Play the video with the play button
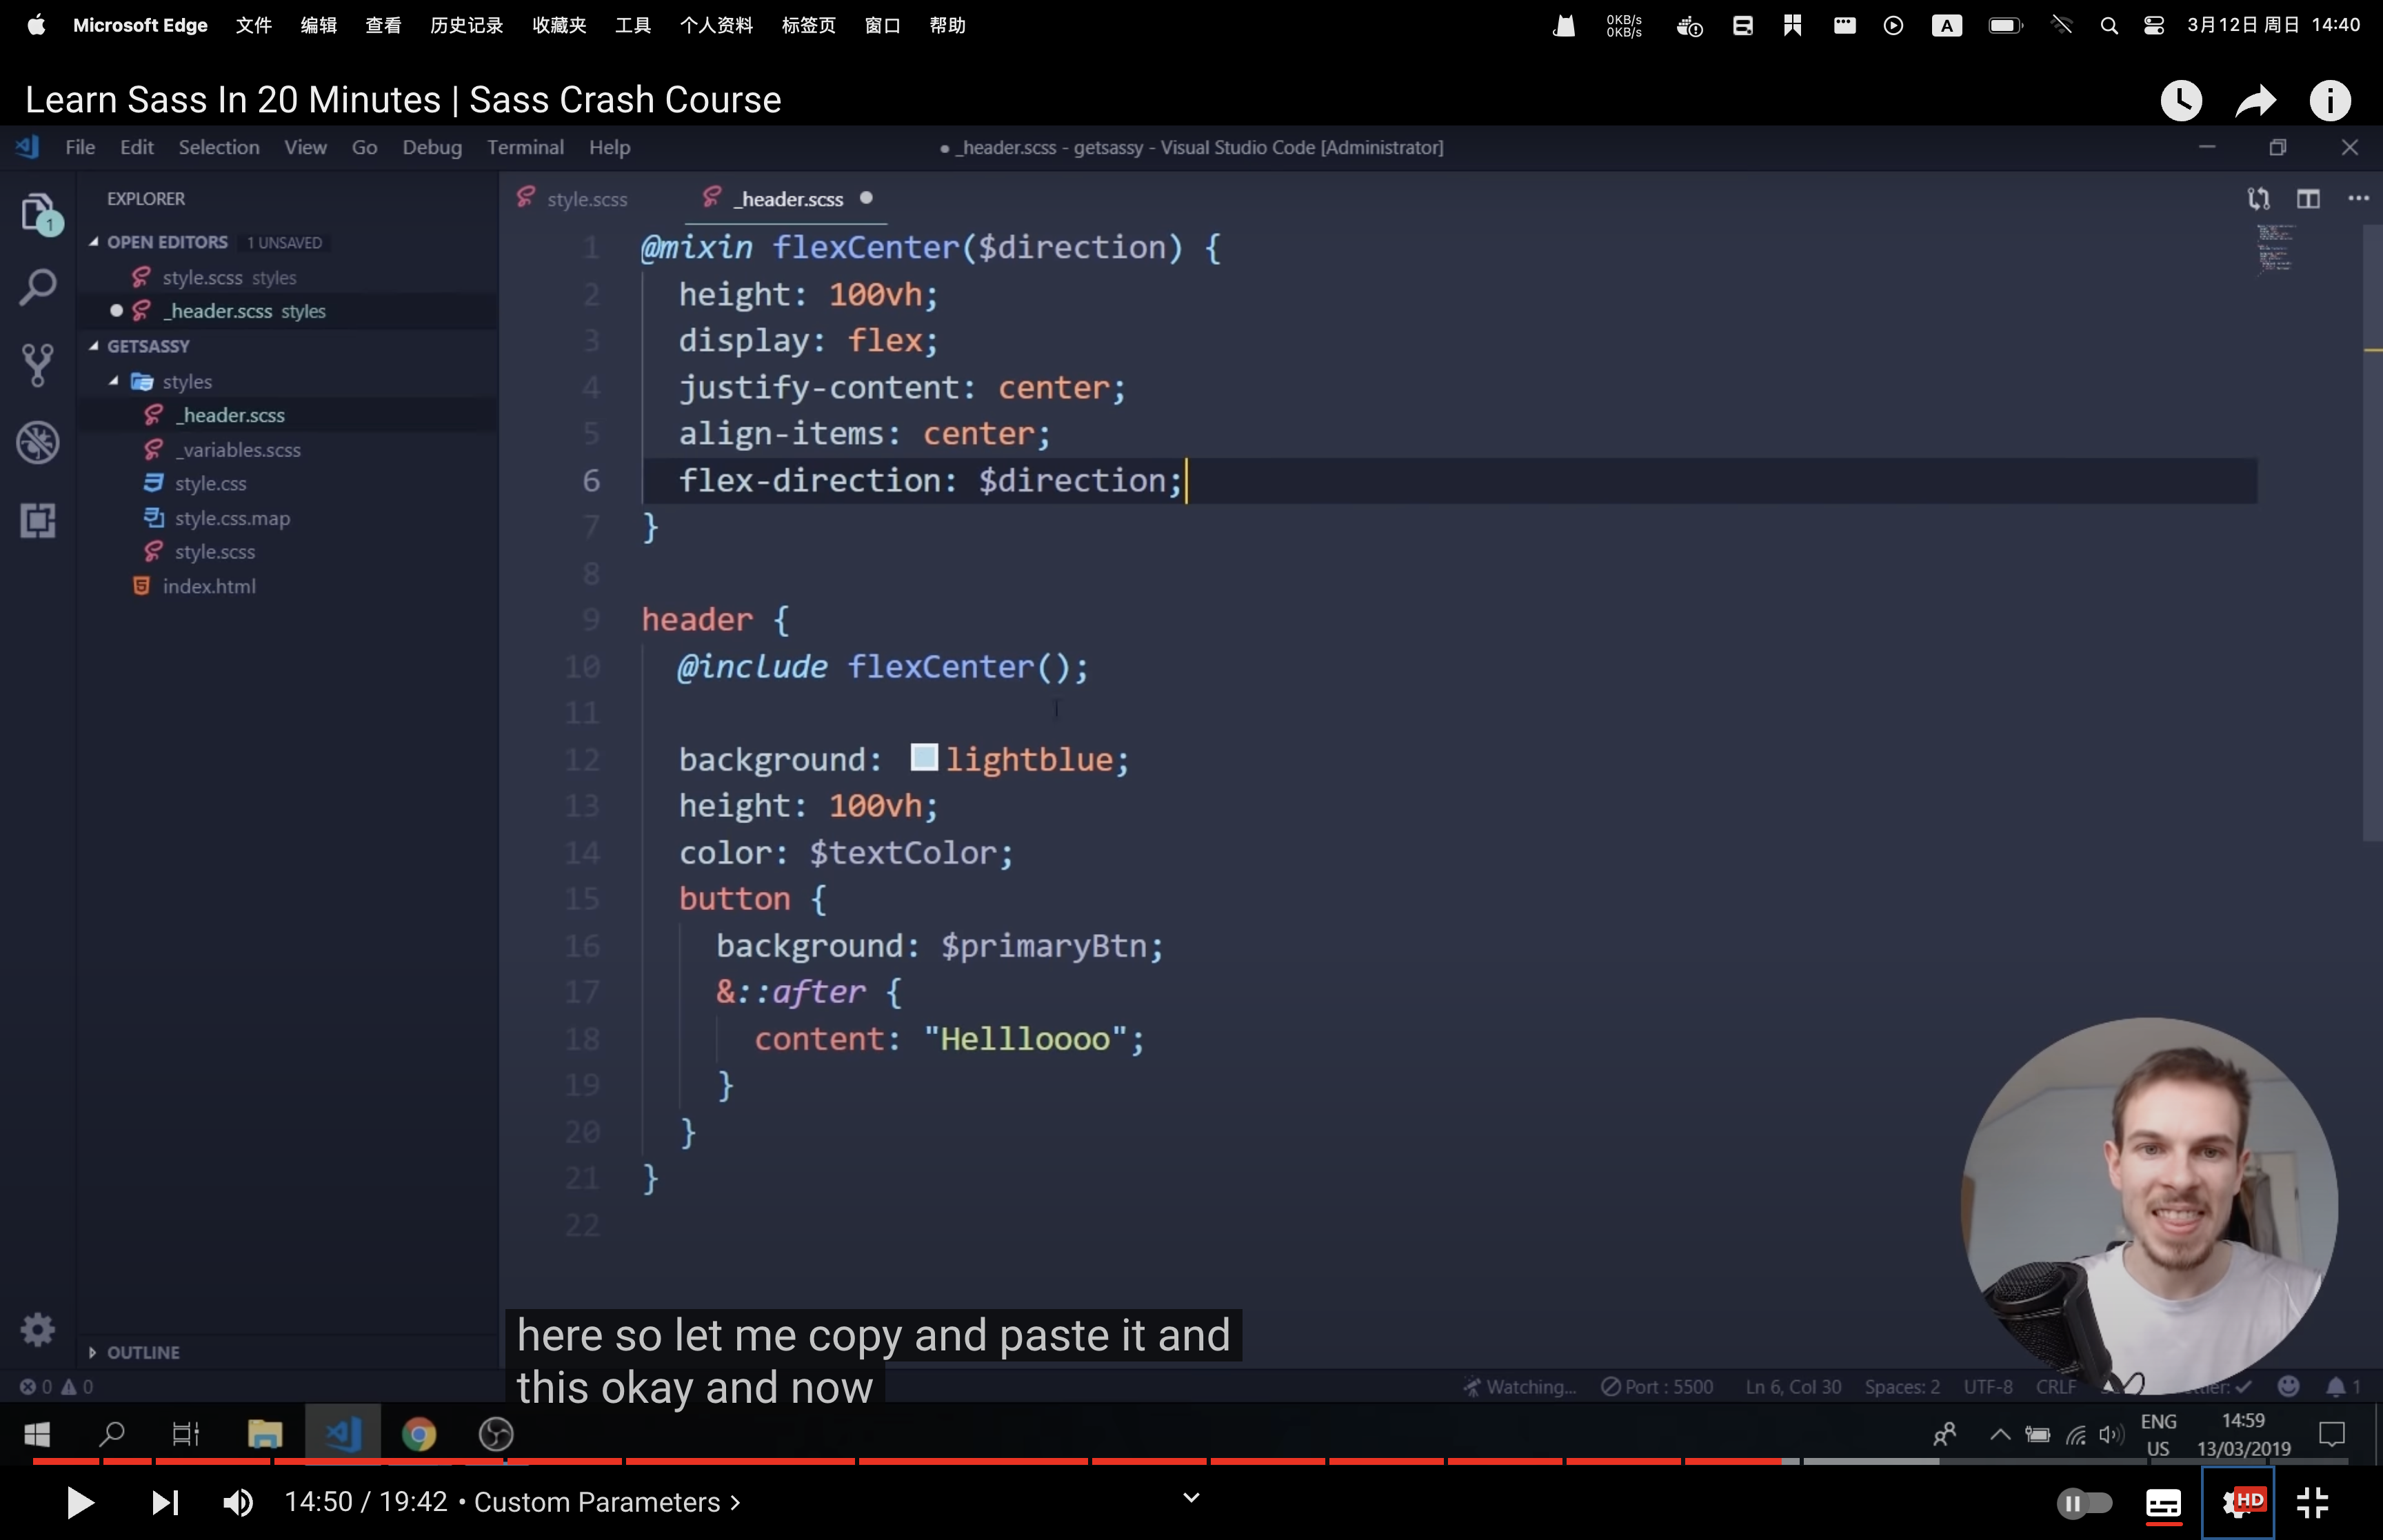Image resolution: width=2383 pixels, height=1540 pixels. (79, 1502)
